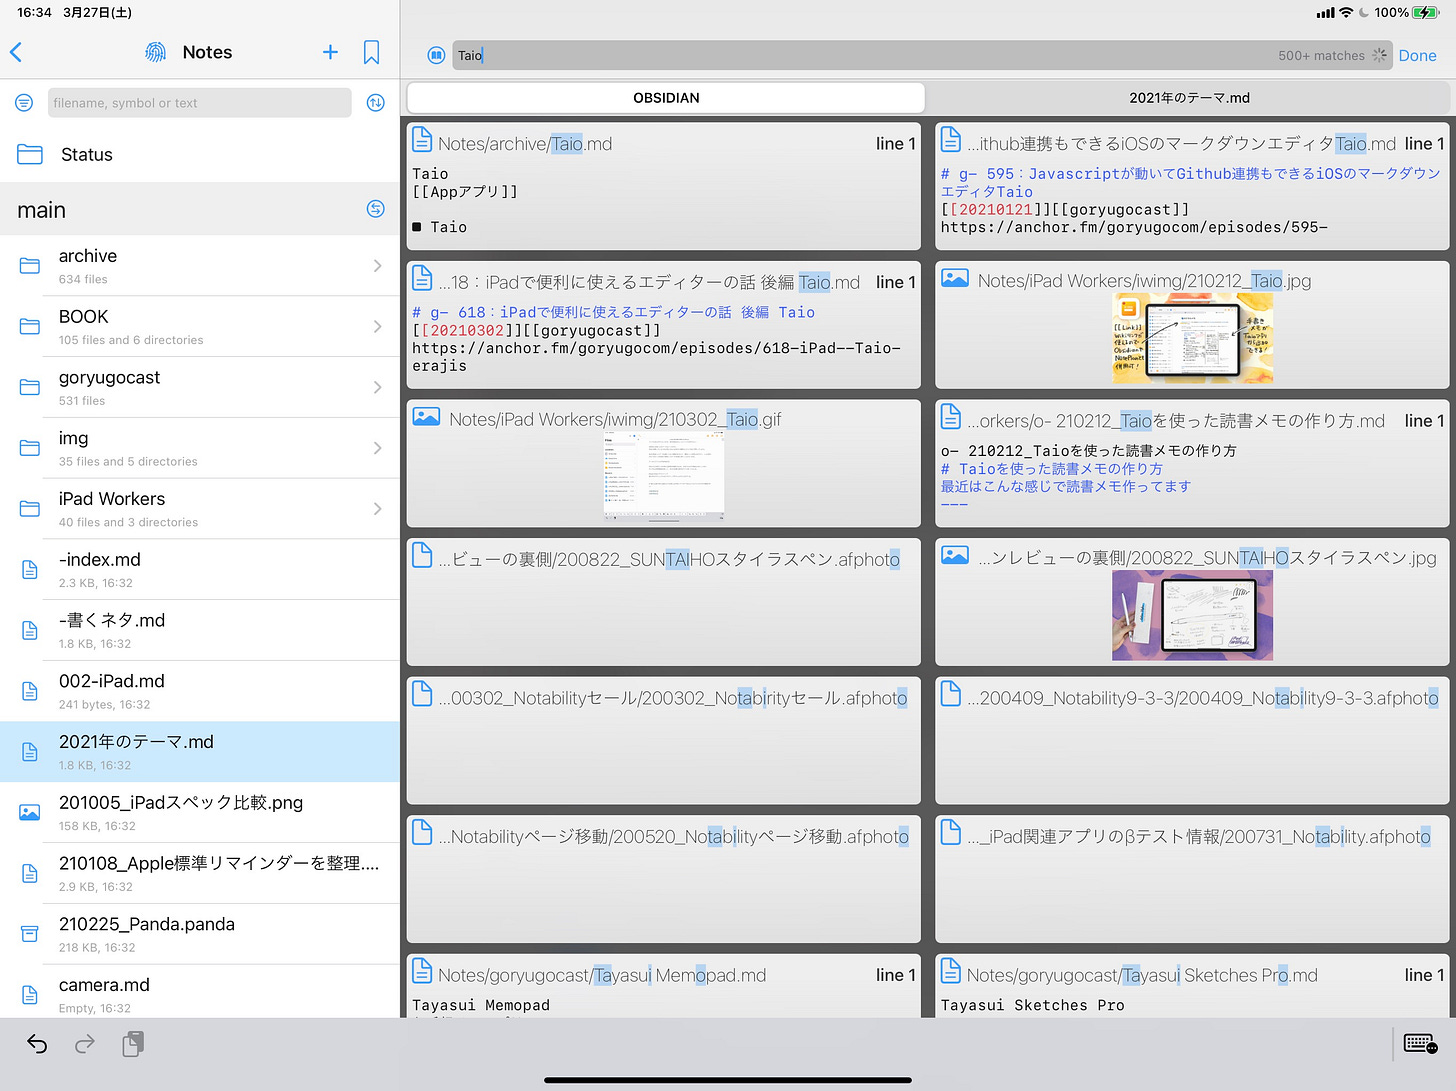1456x1091 pixels.
Task: Tap Done to close search
Action: [x=1417, y=56]
